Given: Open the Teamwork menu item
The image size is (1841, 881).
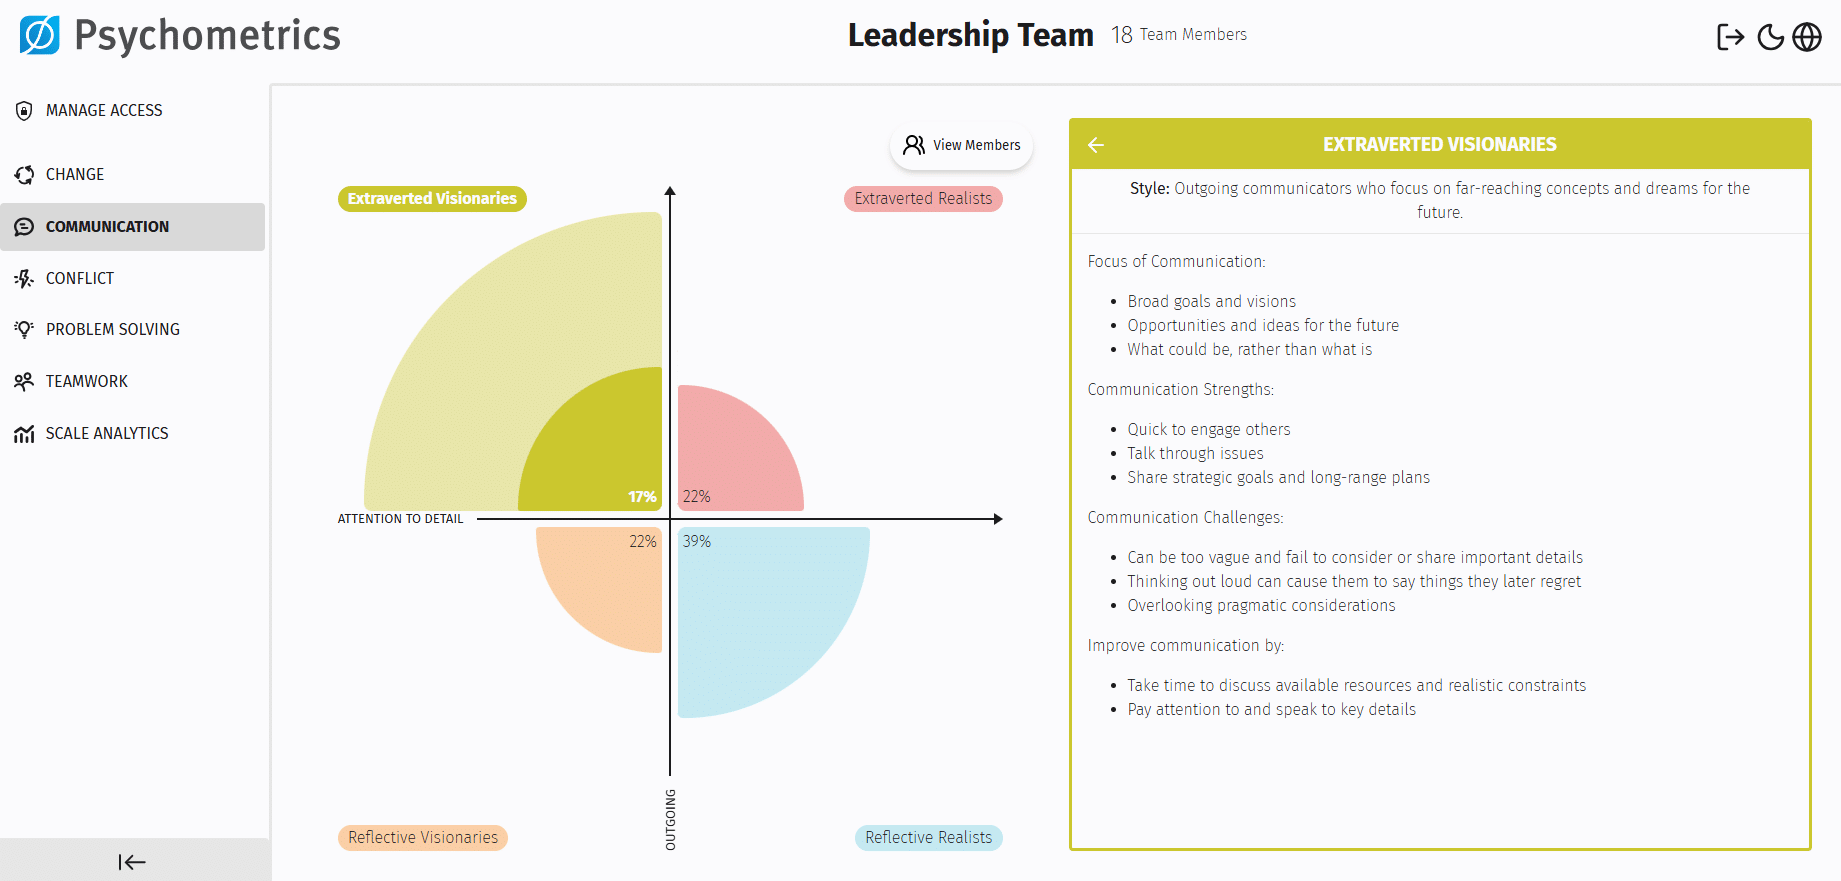Looking at the screenshot, I should pyautogui.click(x=87, y=382).
